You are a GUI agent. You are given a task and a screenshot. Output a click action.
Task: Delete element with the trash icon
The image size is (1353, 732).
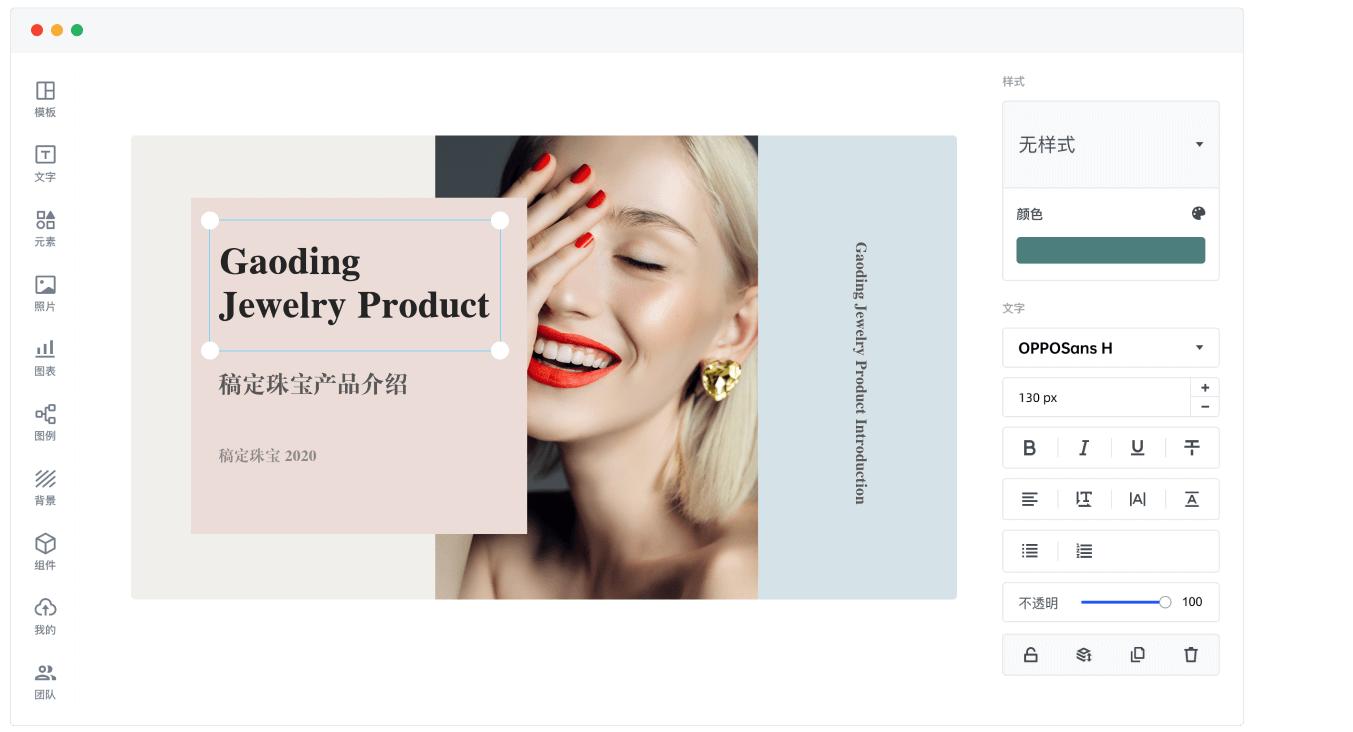tap(1191, 655)
